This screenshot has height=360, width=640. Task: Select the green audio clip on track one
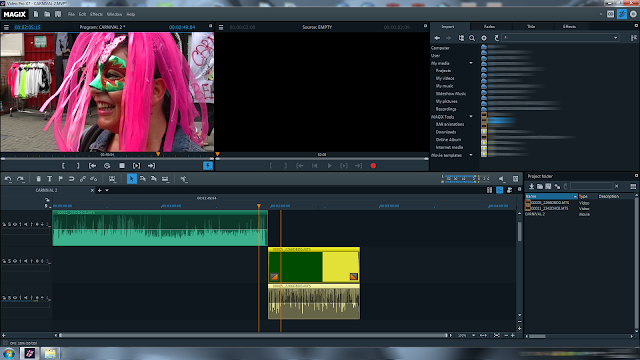coord(160,228)
